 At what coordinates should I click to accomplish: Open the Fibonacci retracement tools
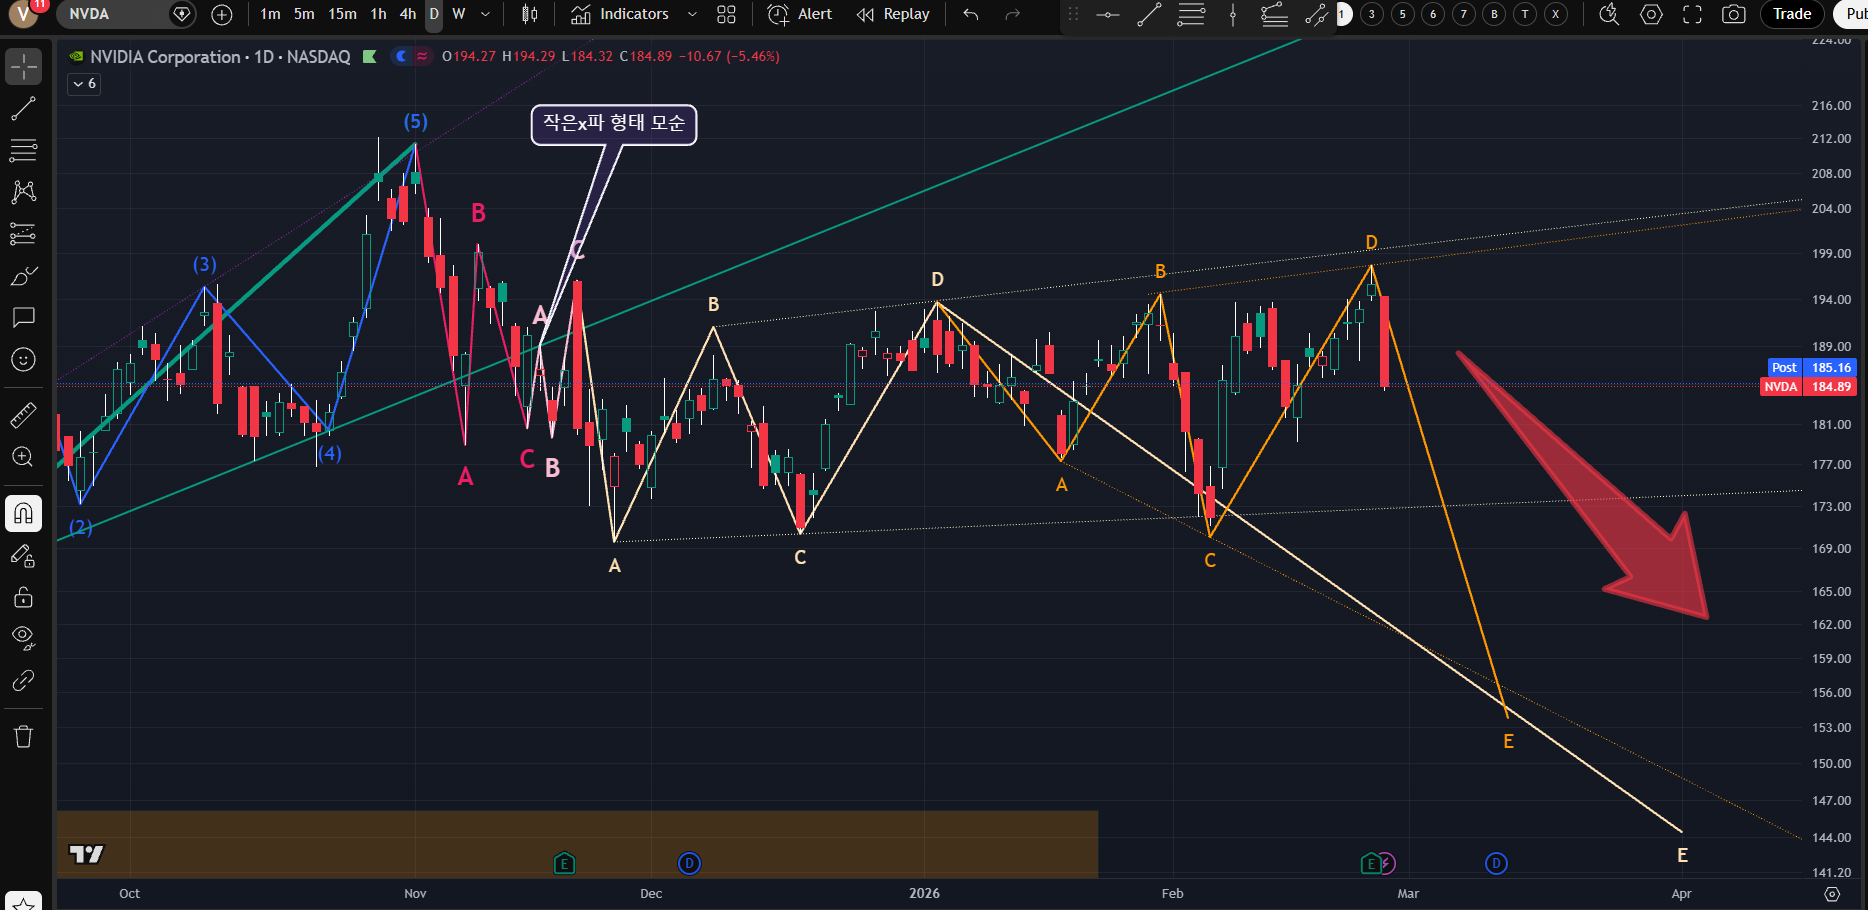point(23,150)
